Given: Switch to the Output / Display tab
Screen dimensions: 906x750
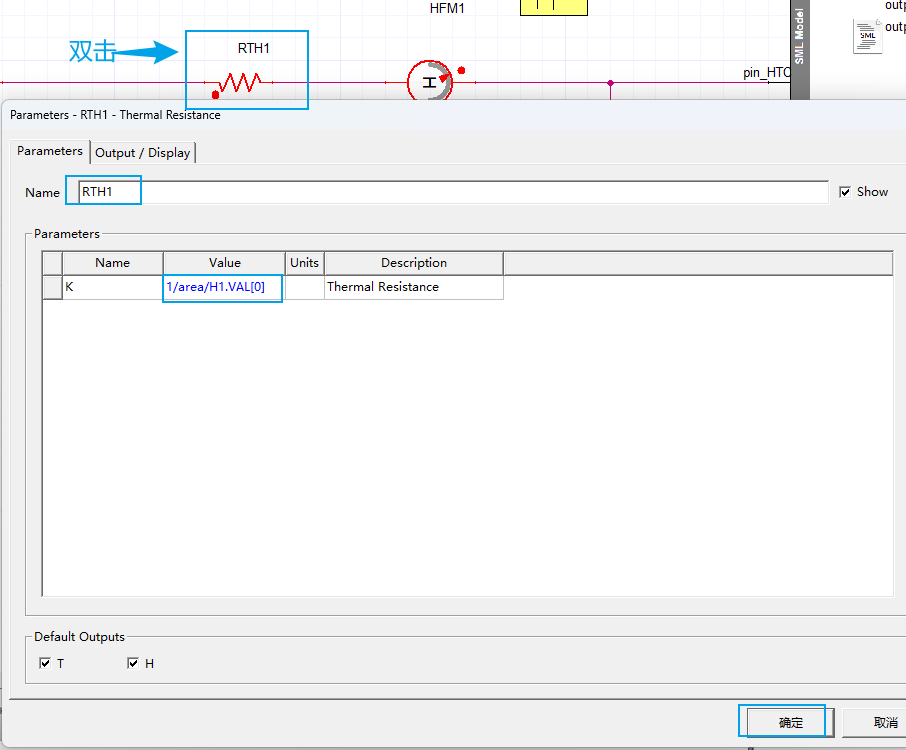Looking at the screenshot, I should (142, 152).
